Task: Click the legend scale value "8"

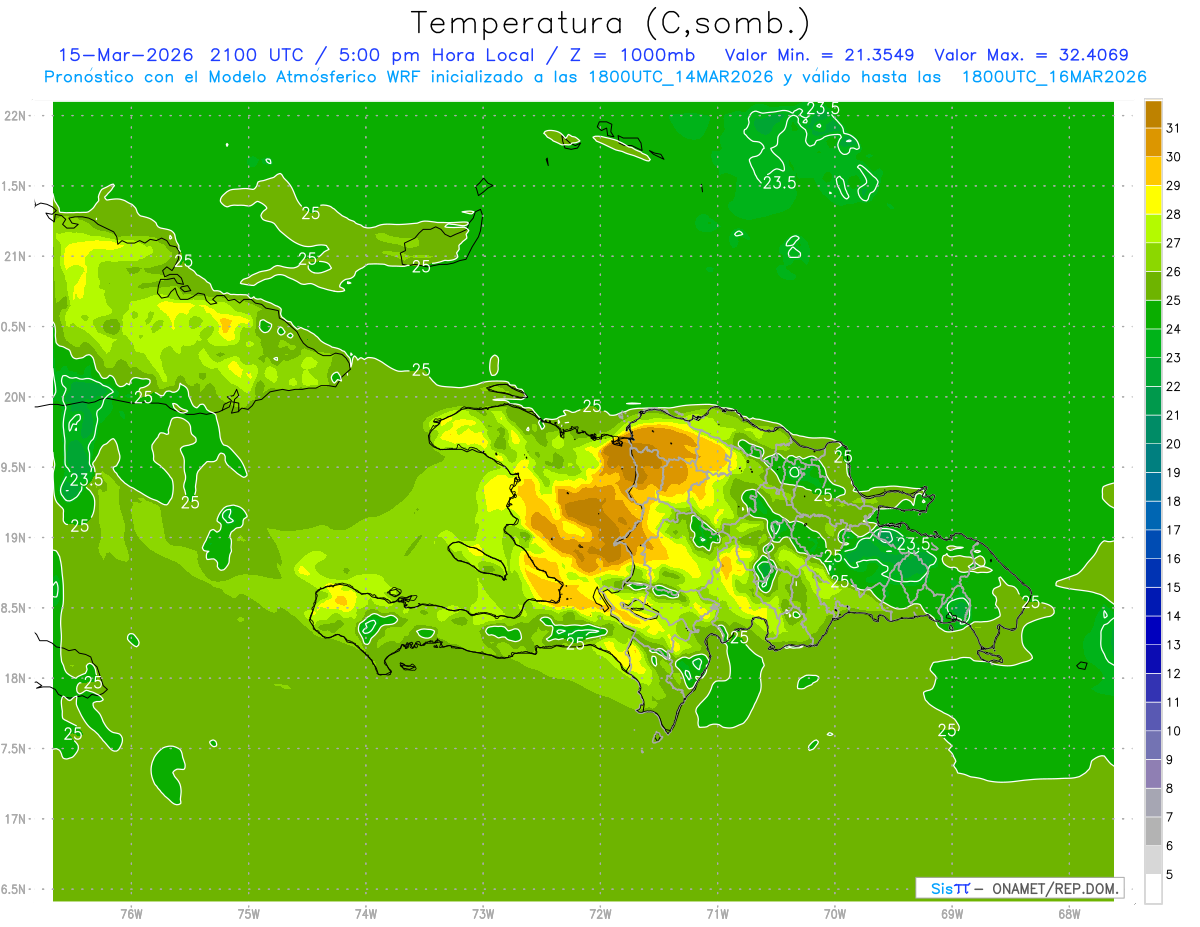Action: pyautogui.click(x=1172, y=788)
